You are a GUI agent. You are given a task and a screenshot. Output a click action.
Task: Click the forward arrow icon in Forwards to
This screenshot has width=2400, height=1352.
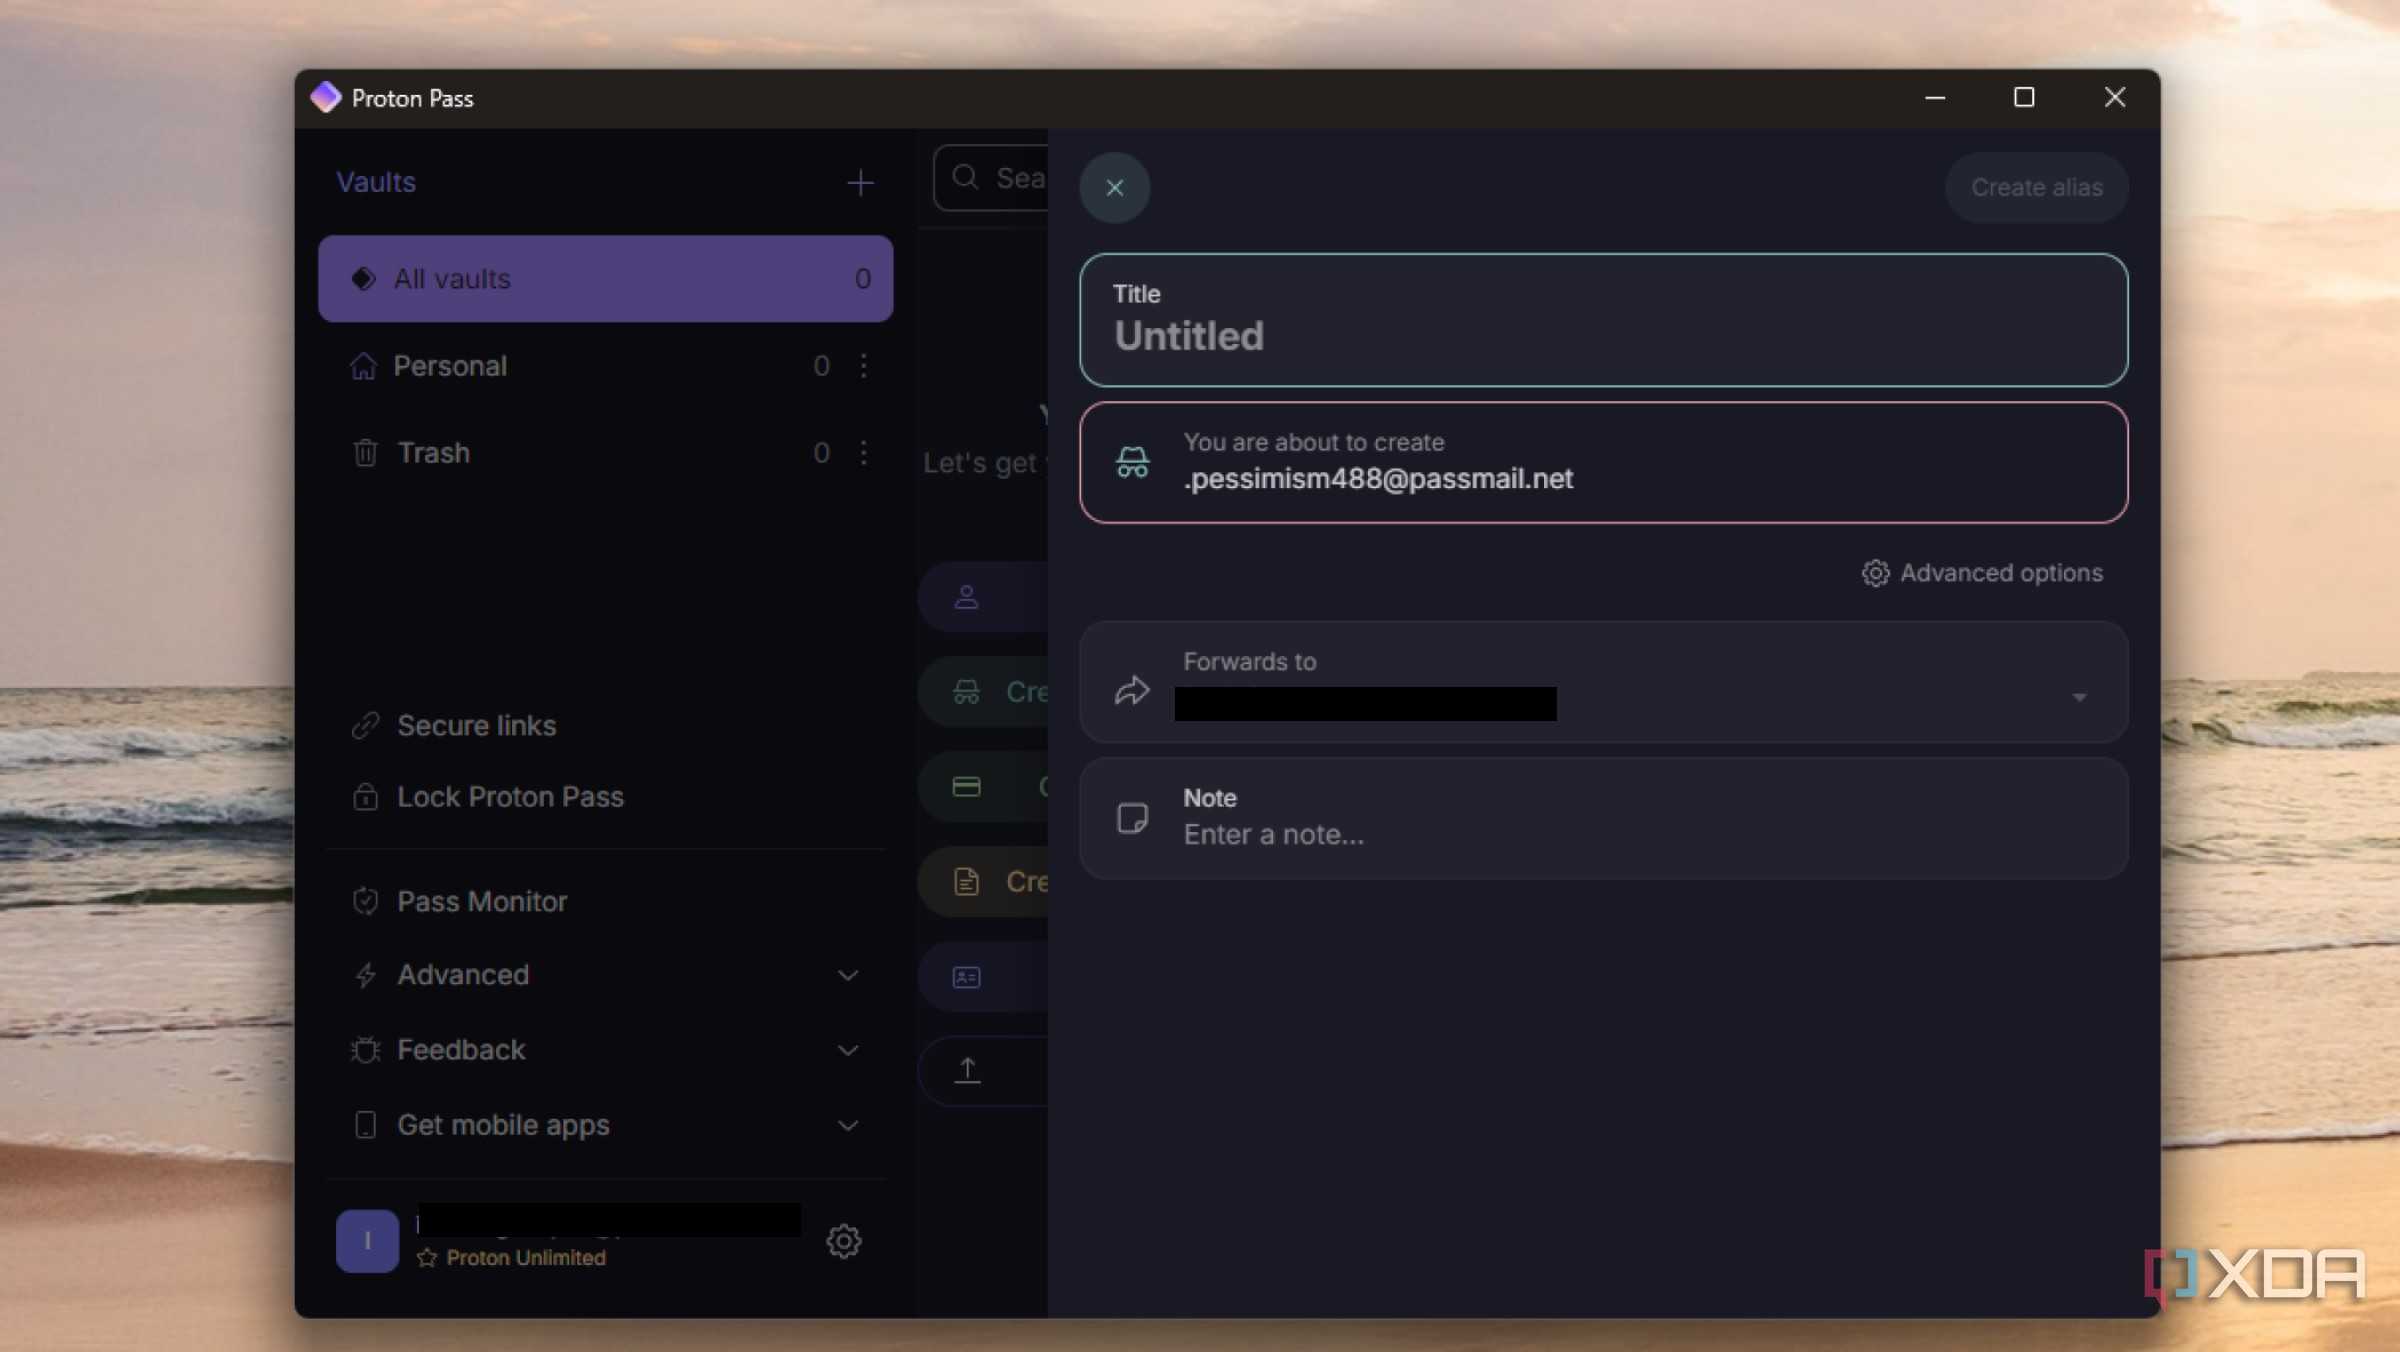pos(1132,690)
